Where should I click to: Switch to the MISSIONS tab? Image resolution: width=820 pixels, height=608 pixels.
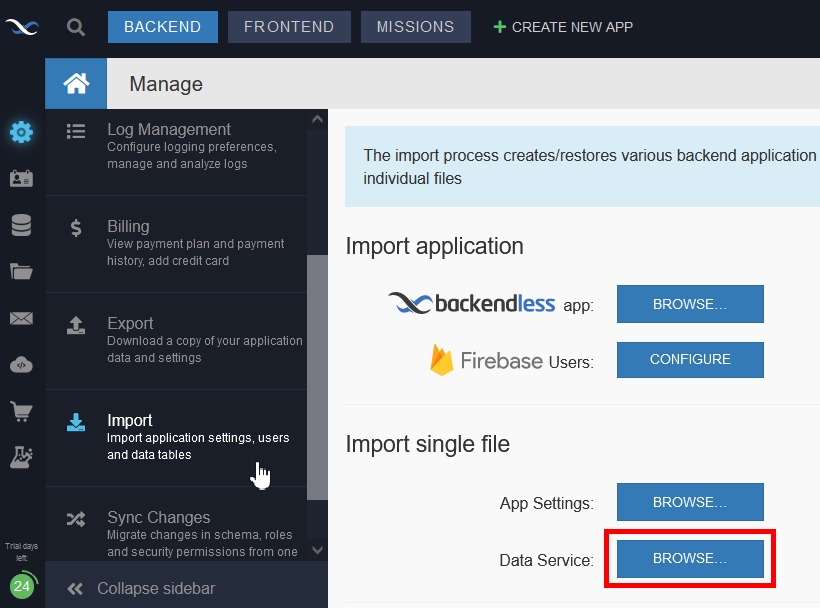coord(416,27)
